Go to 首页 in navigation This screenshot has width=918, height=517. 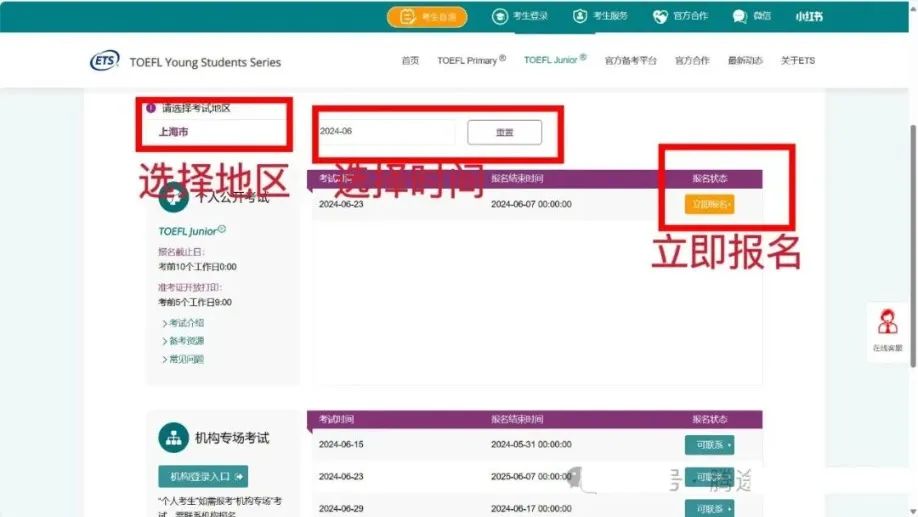tap(410, 60)
